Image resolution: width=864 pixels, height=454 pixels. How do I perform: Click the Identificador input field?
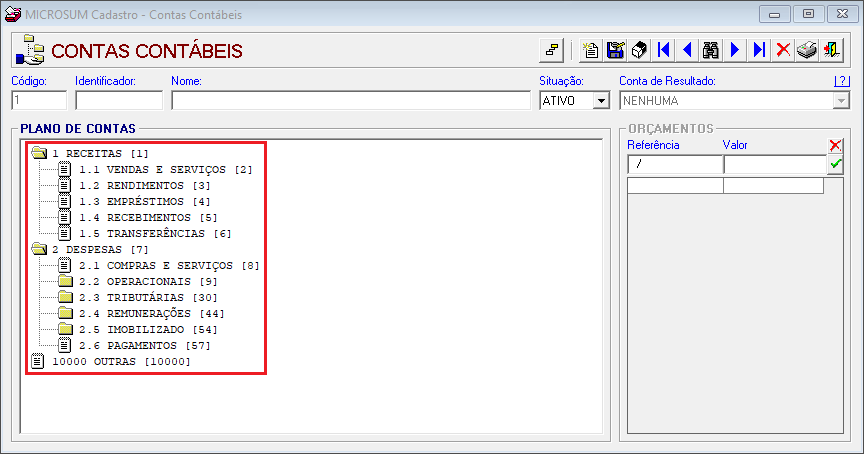119,100
